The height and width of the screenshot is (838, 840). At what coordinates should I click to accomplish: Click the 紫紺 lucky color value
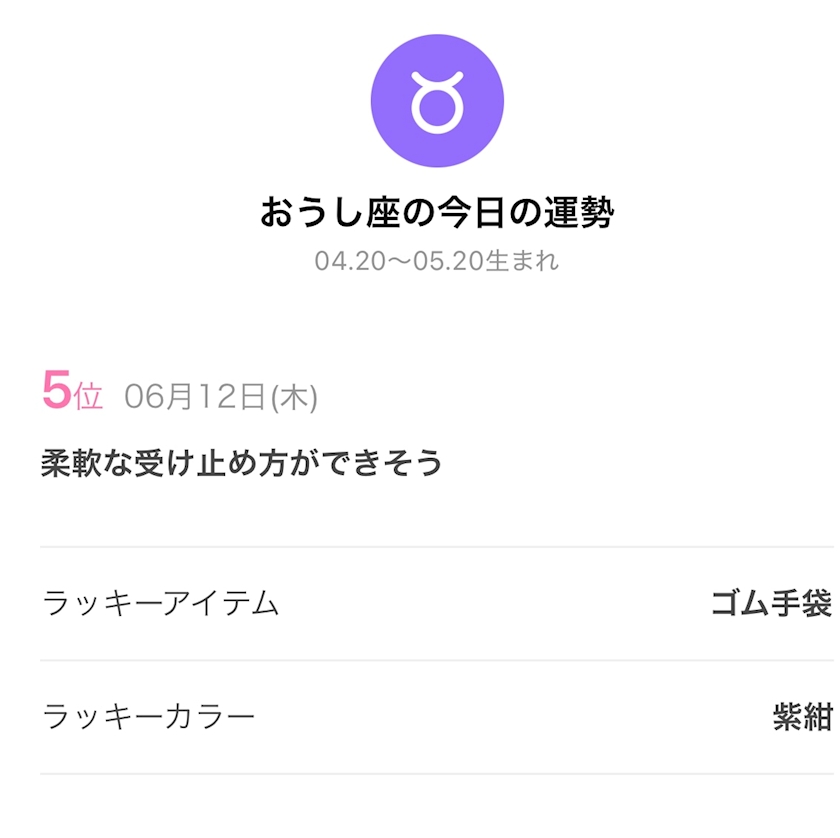click(x=802, y=717)
